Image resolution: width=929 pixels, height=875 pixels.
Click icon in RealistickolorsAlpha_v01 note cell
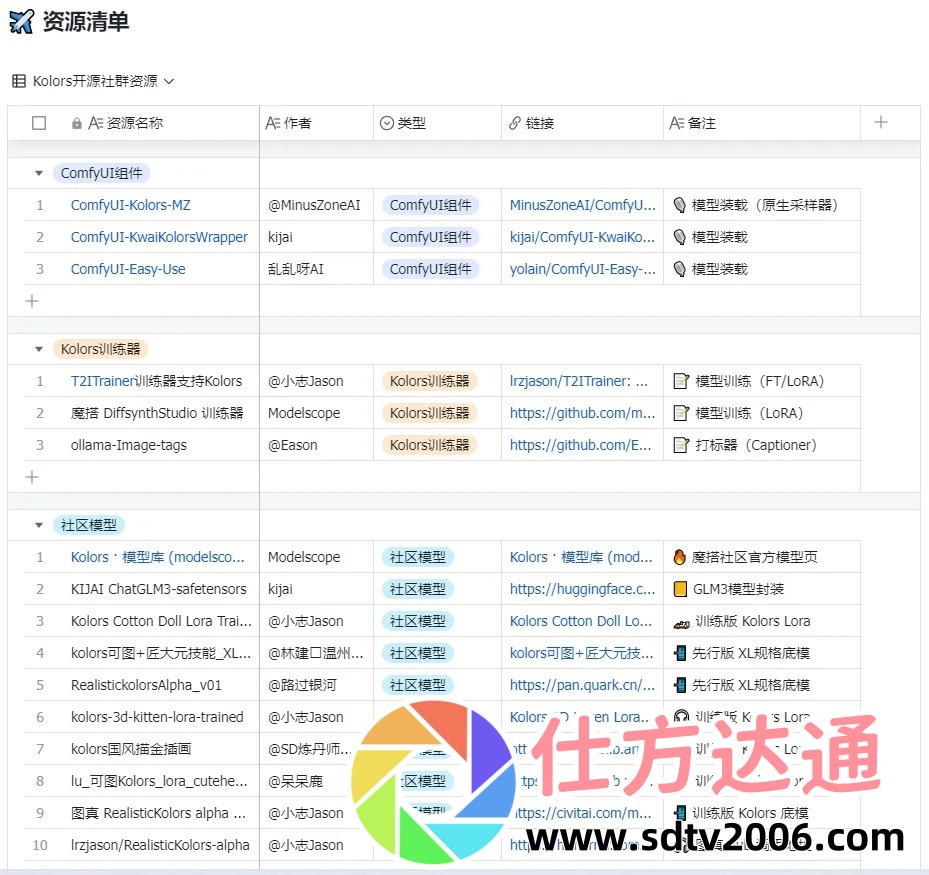[680, 685]
